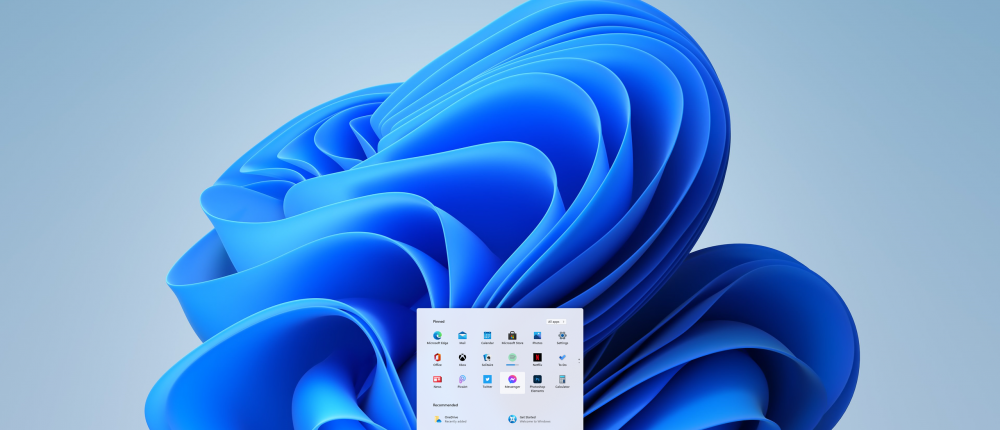
Task: Launch the Office app
Action: pos(437,359)
